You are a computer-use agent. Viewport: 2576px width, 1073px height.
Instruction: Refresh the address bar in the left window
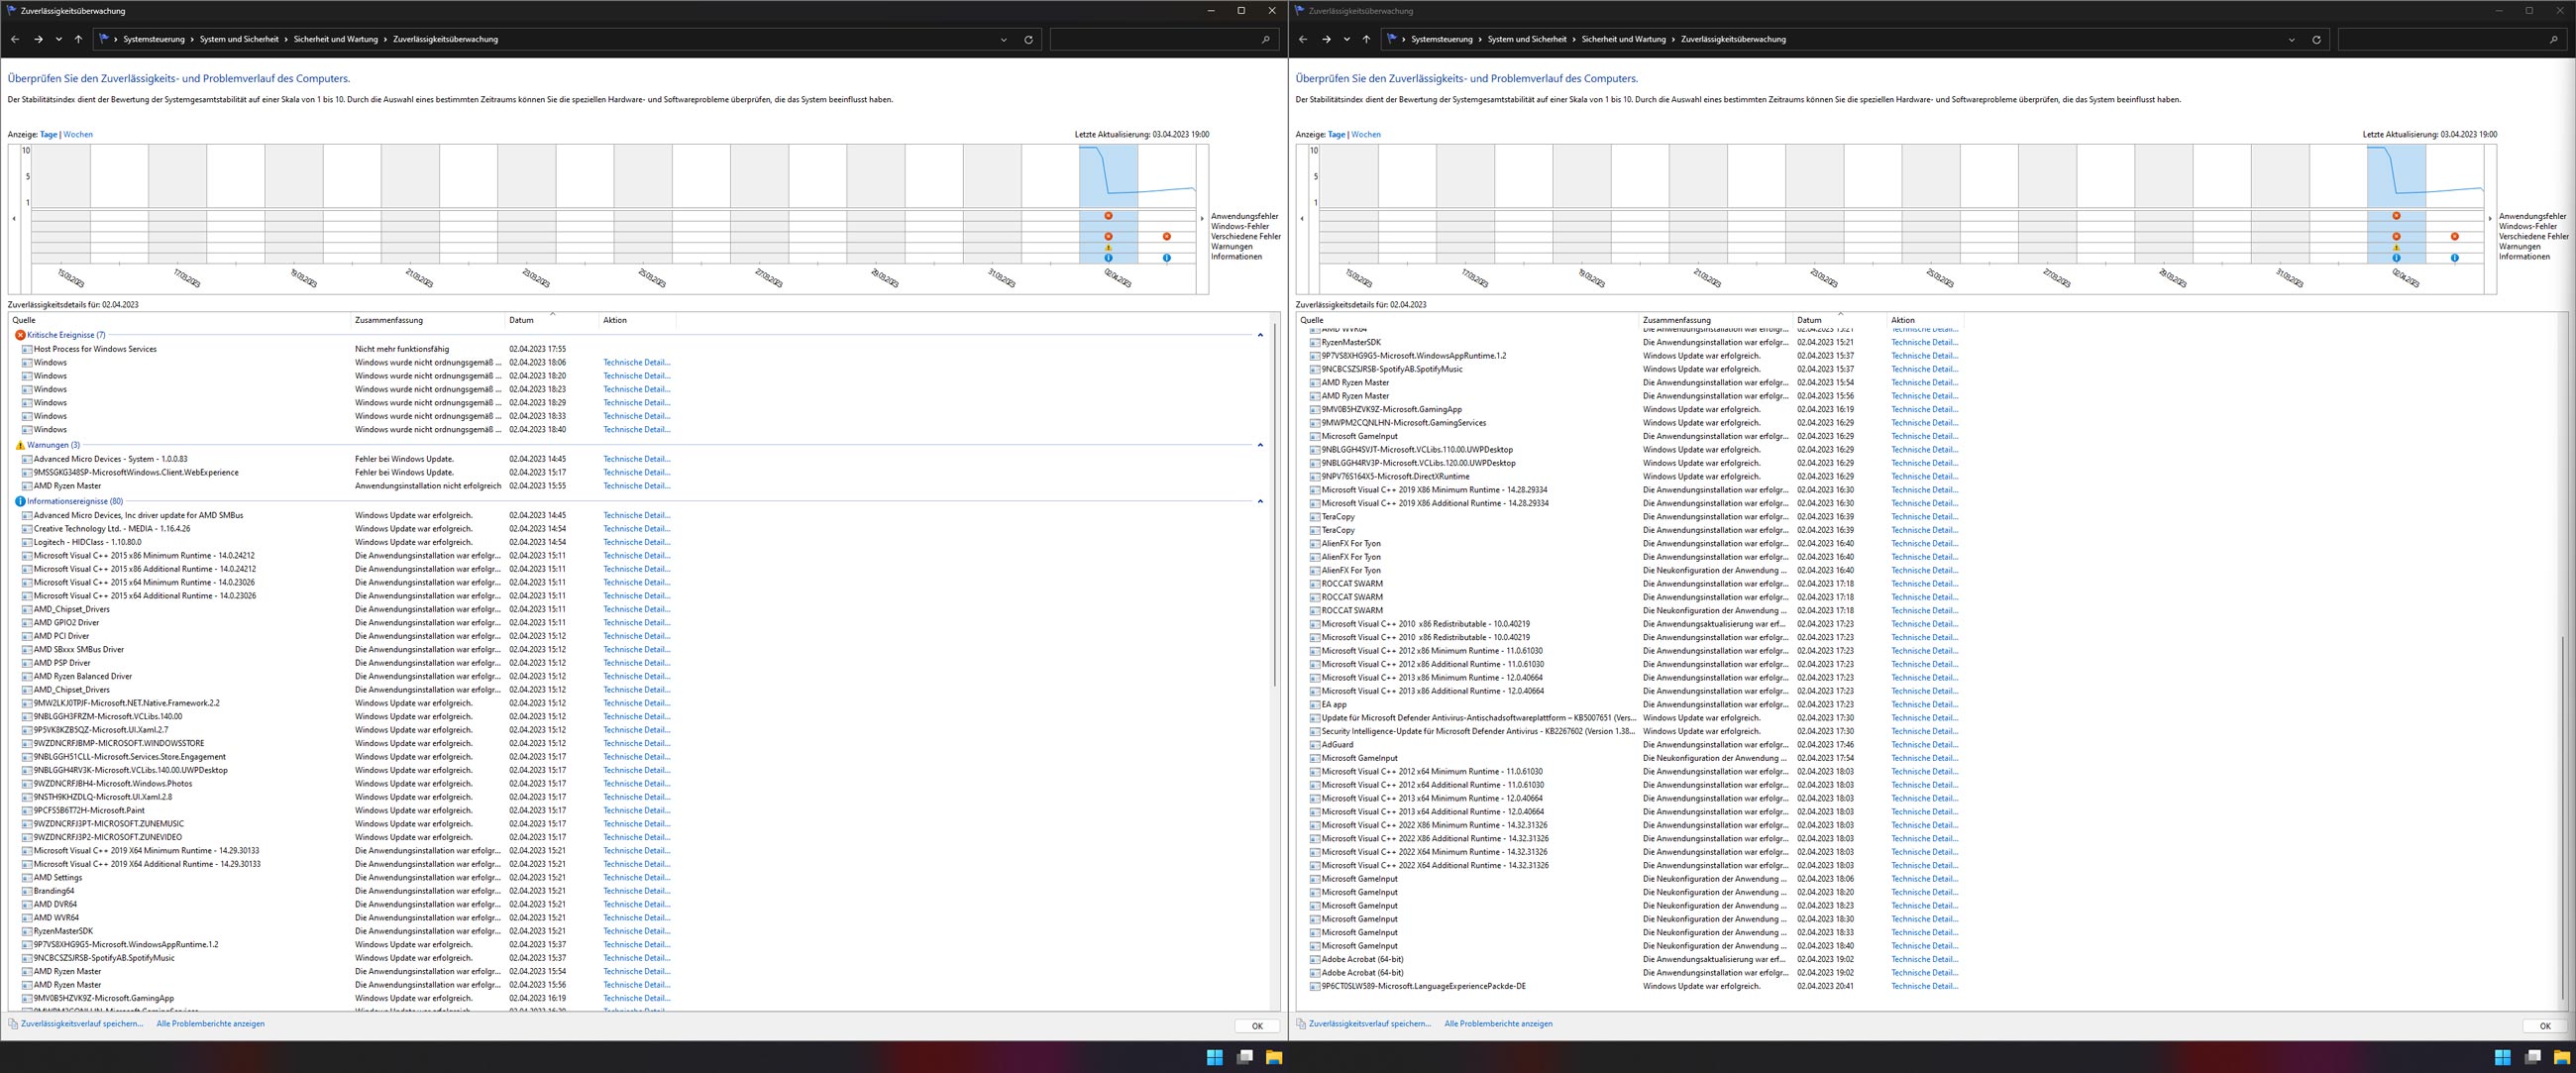coord(1028,40)
